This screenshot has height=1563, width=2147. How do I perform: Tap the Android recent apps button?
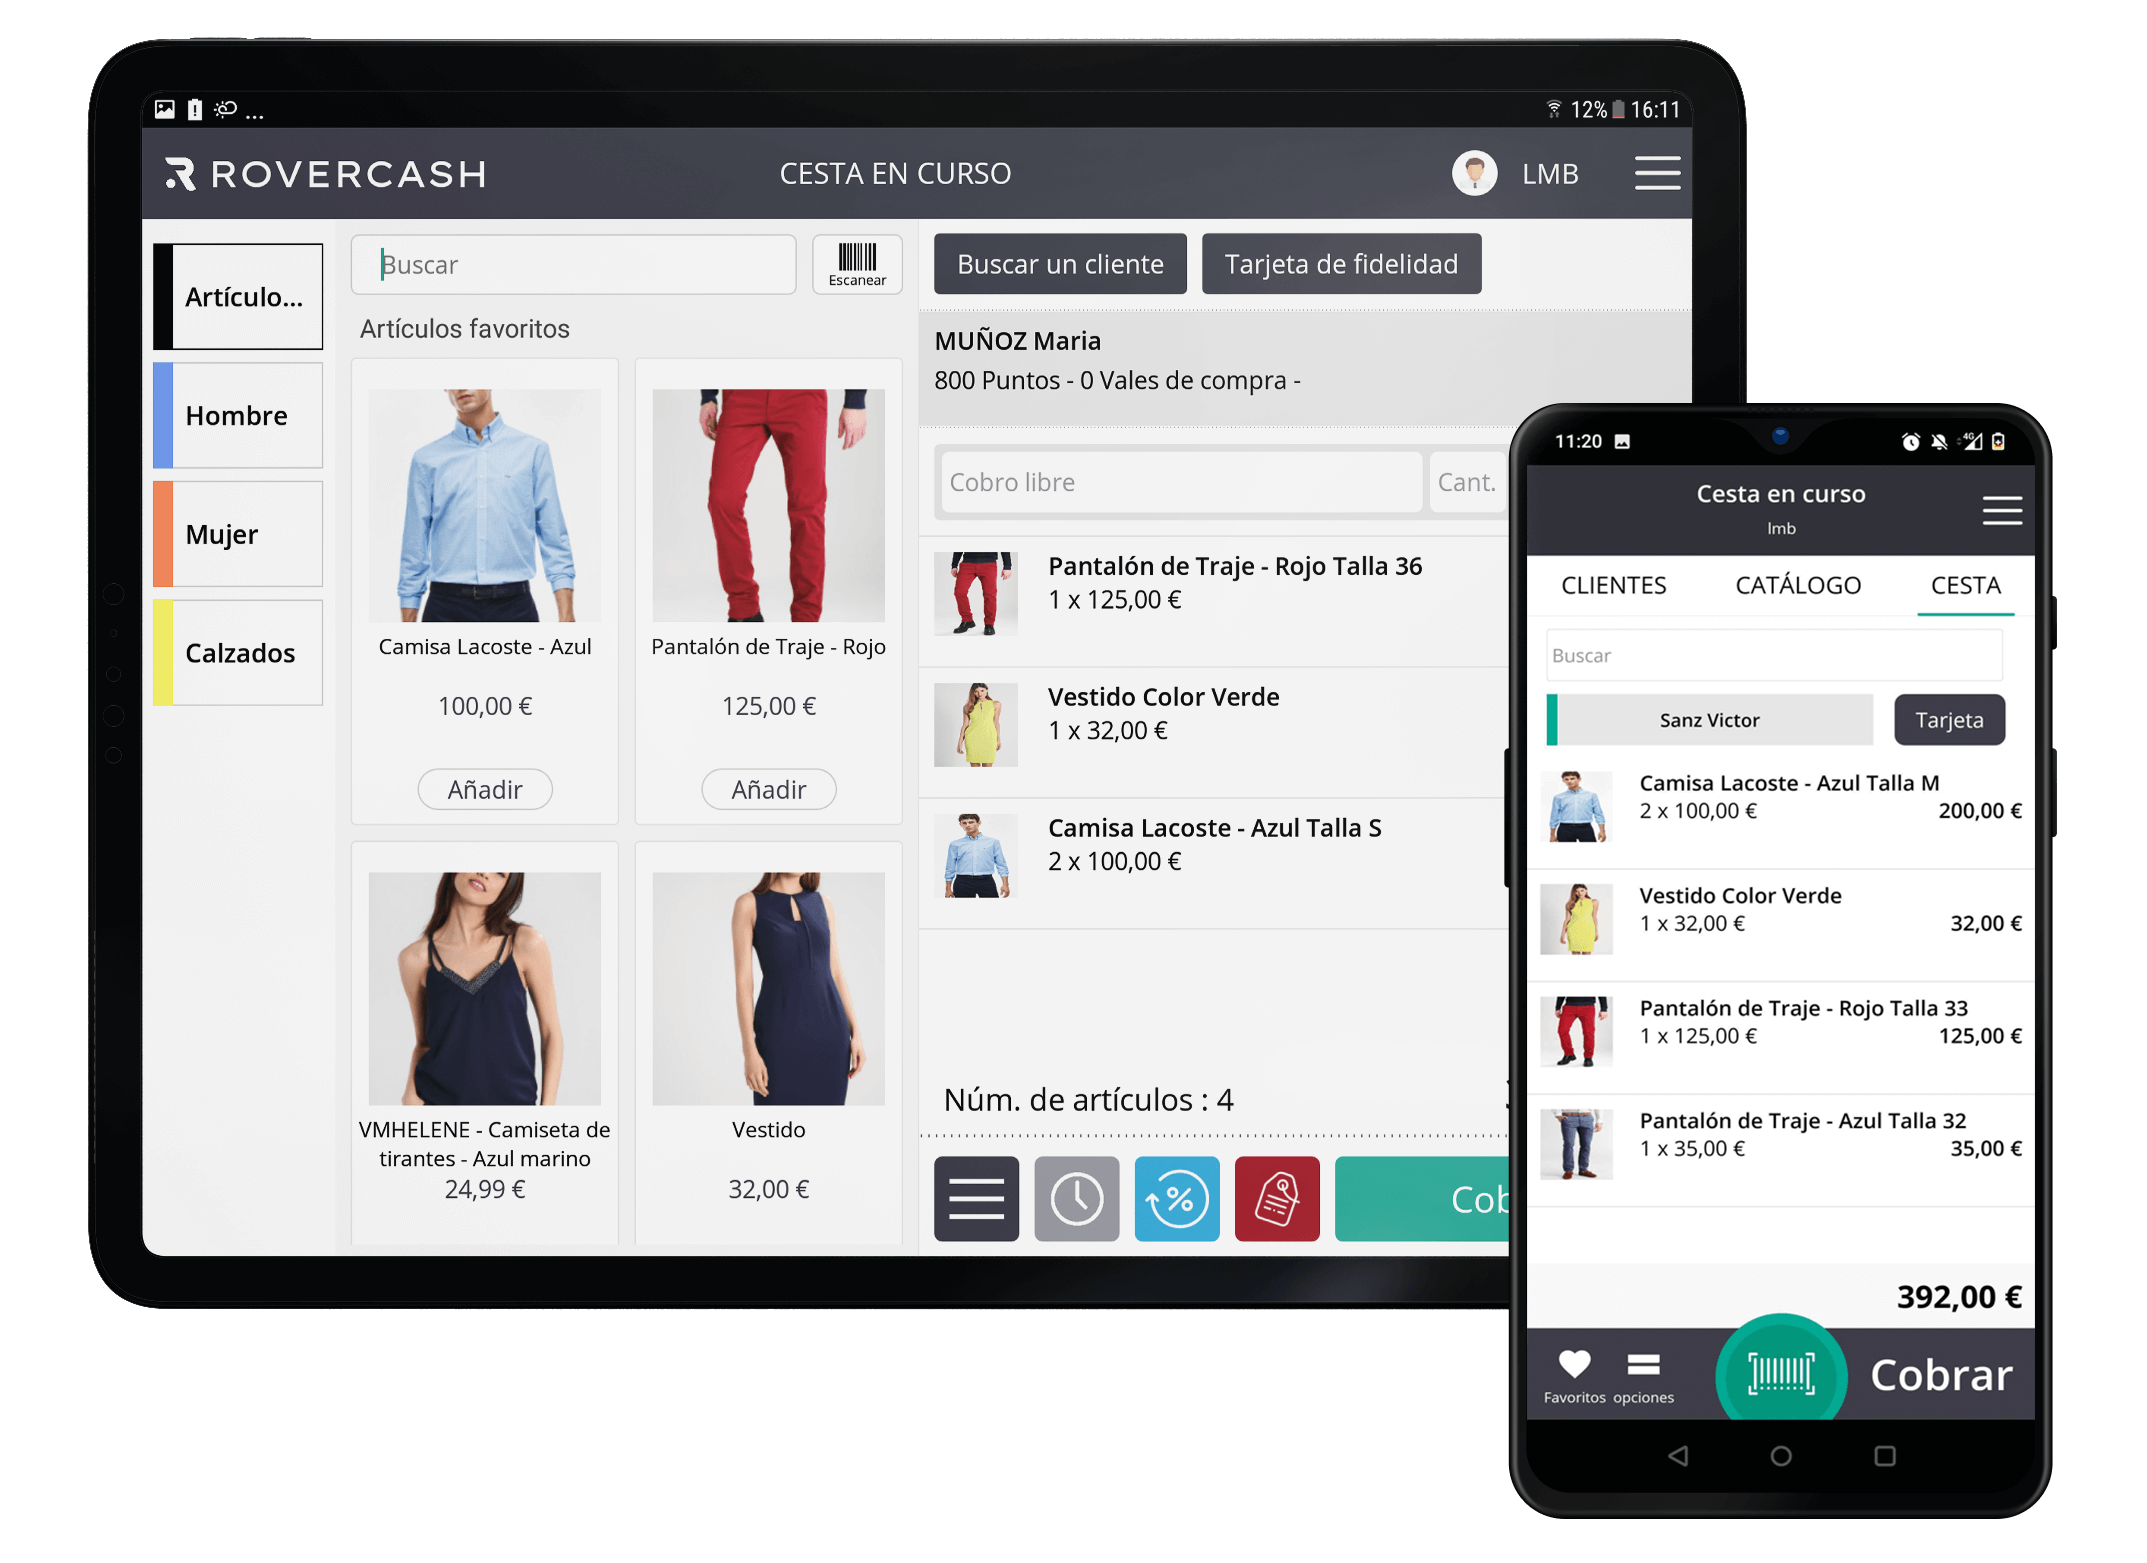pos(1884,1456)
